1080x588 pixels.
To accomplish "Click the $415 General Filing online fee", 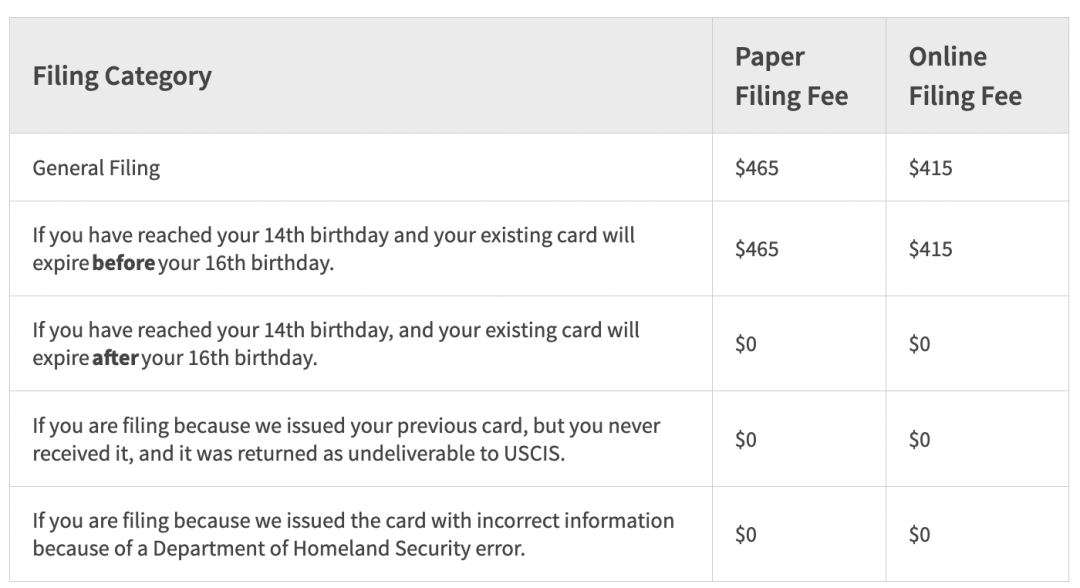I will [x=931, y=168].
